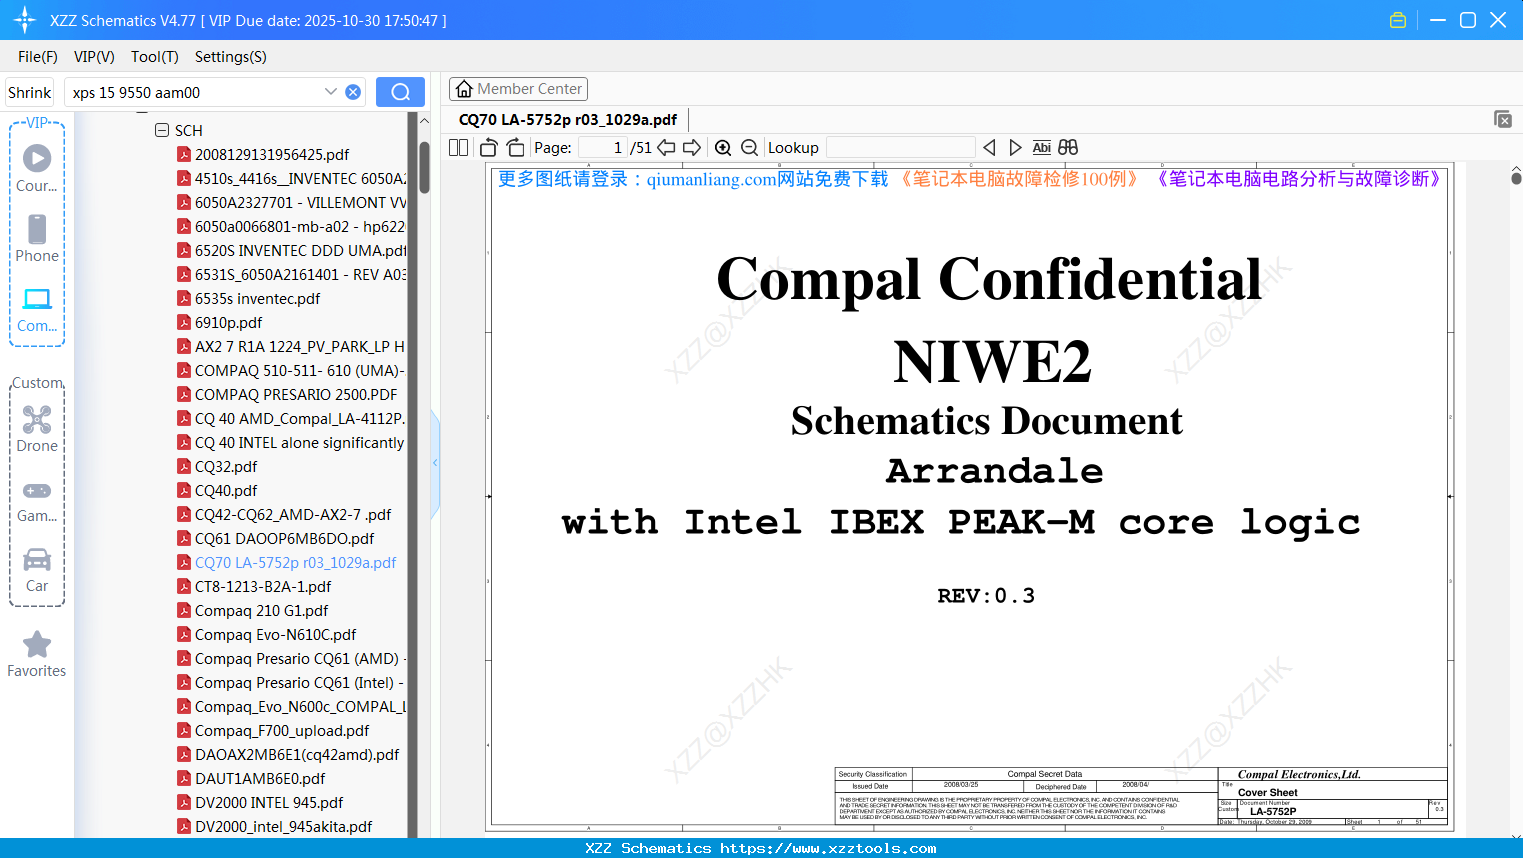This screenshot has width=1523, height=858.
Task: Open DAUT1AMB6E0.pdf
Action: point(260,778)
